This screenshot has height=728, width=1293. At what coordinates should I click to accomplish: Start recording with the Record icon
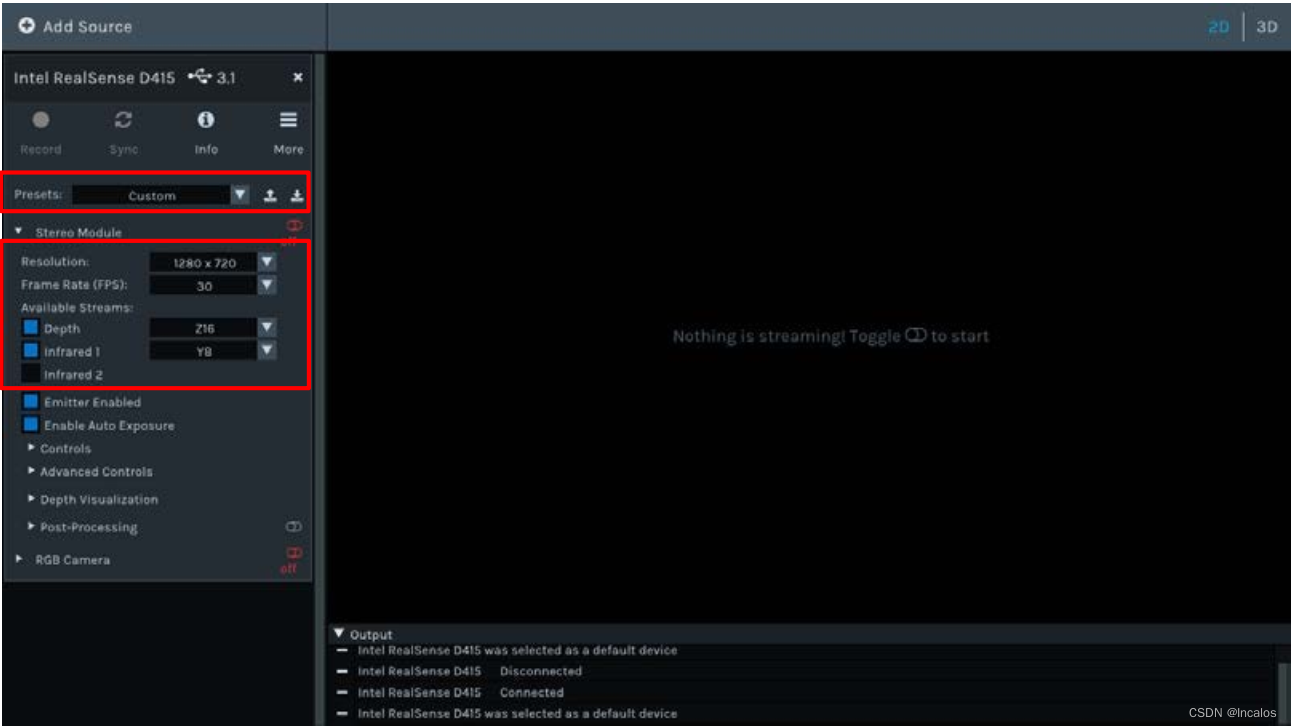pos(40,120)
